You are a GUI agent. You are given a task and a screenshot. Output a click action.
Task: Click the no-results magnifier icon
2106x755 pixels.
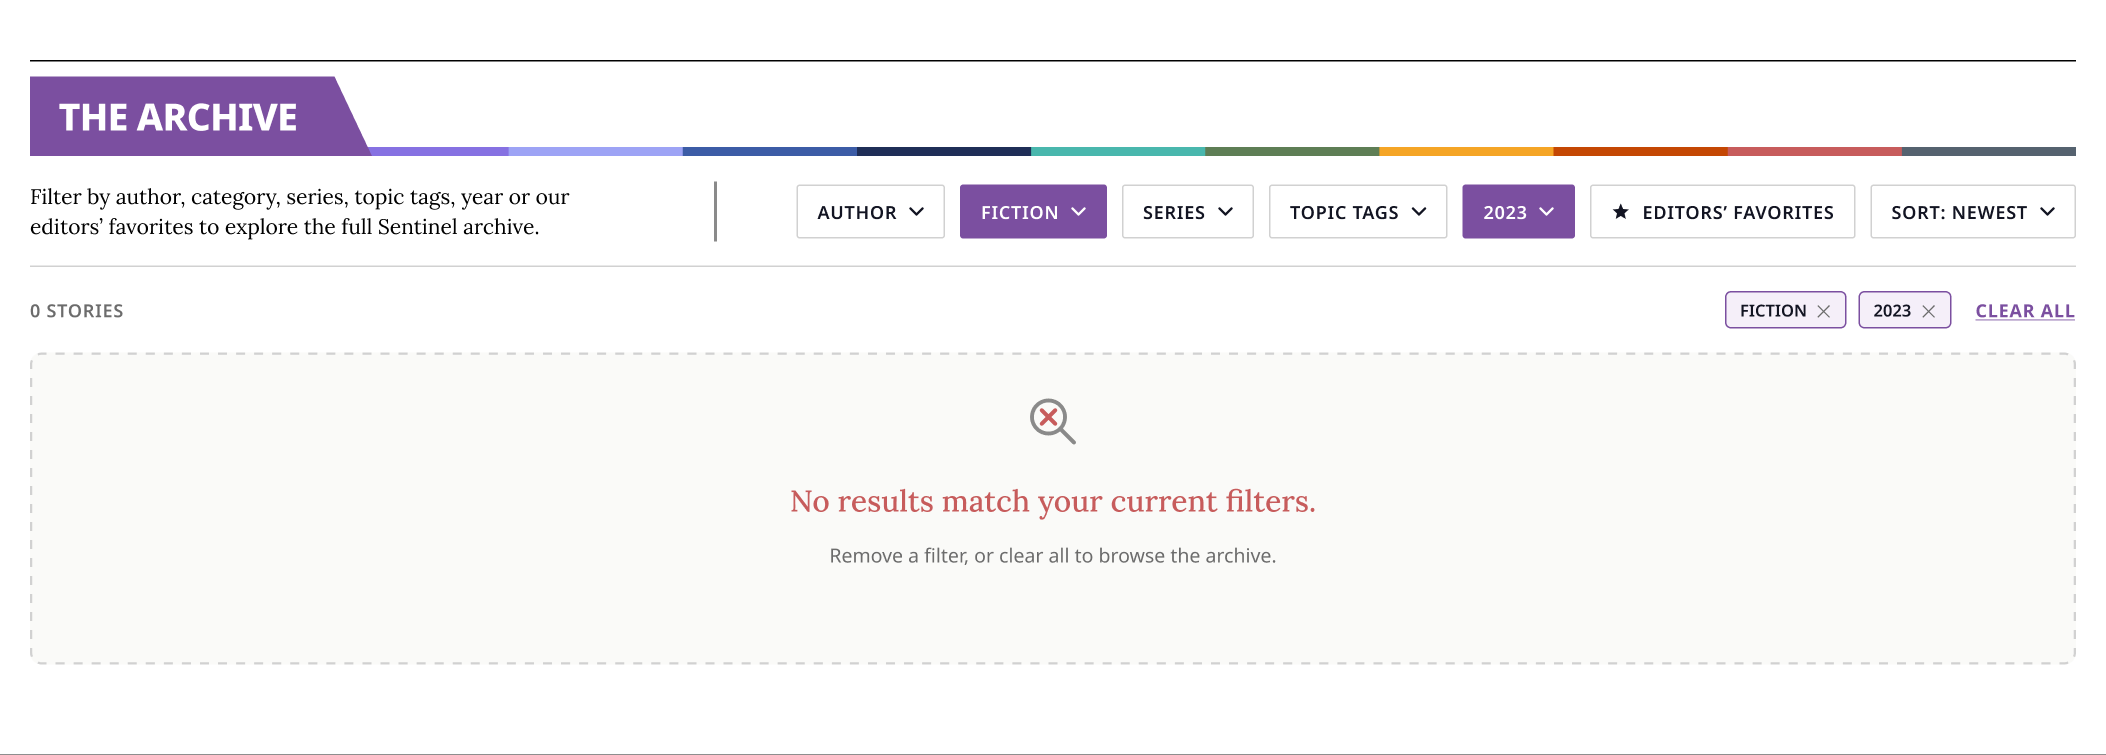click(x=1053, y=421)
